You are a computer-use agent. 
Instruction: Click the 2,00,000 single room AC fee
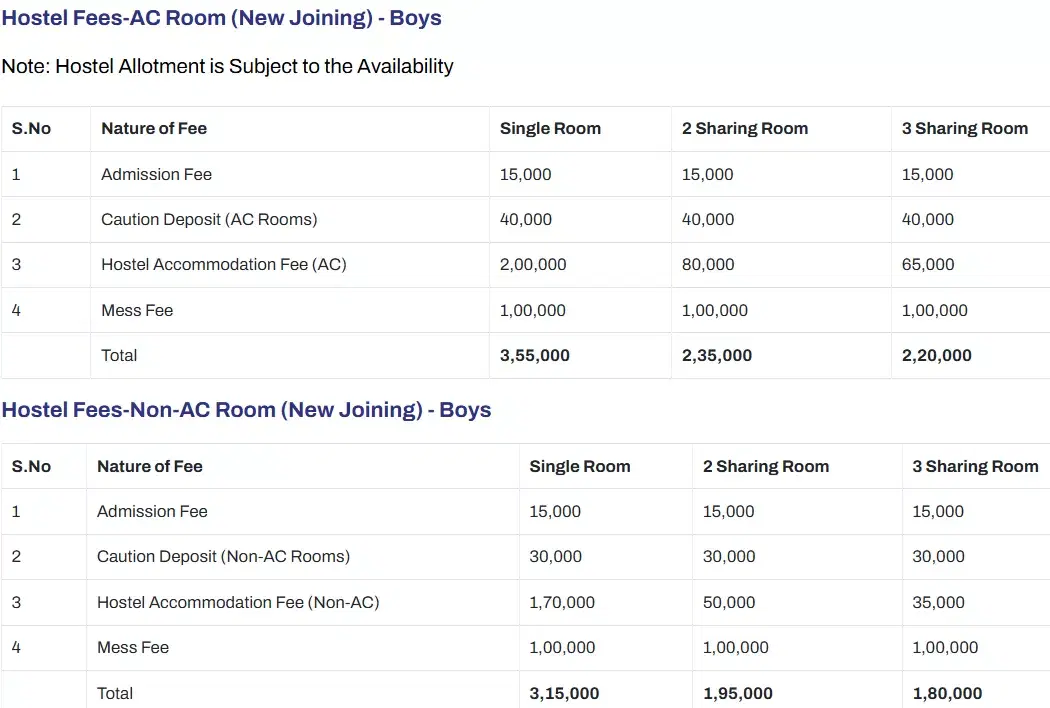point(533,265)
